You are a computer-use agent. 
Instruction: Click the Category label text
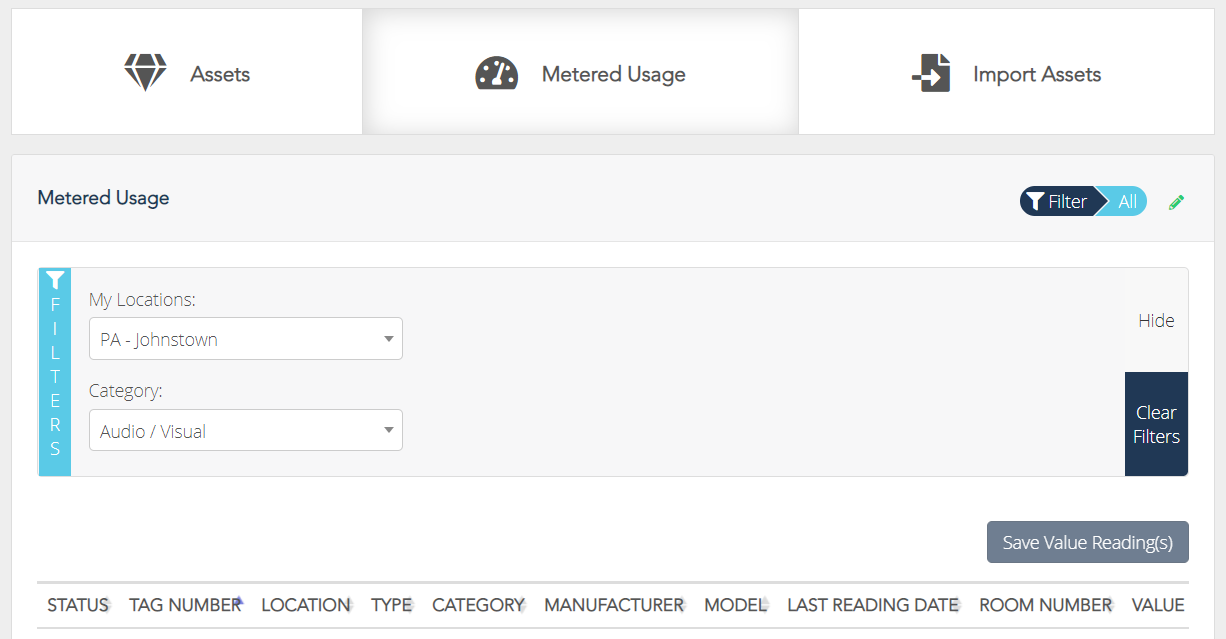125,390
